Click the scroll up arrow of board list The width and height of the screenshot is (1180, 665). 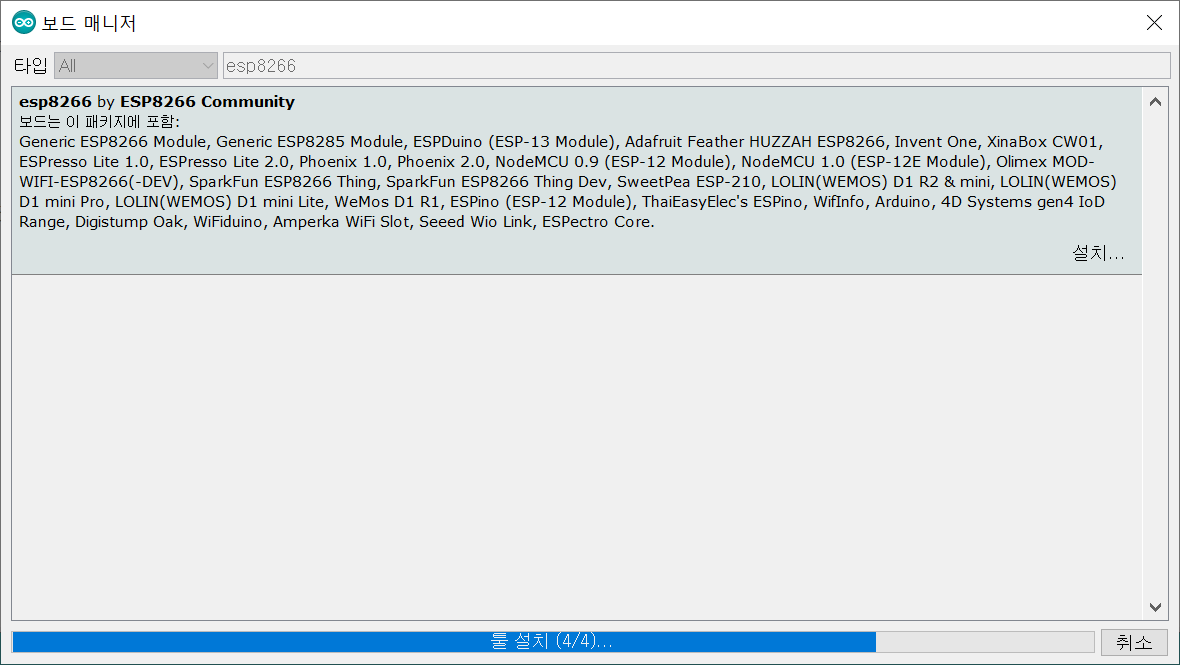coord(1155,102)
